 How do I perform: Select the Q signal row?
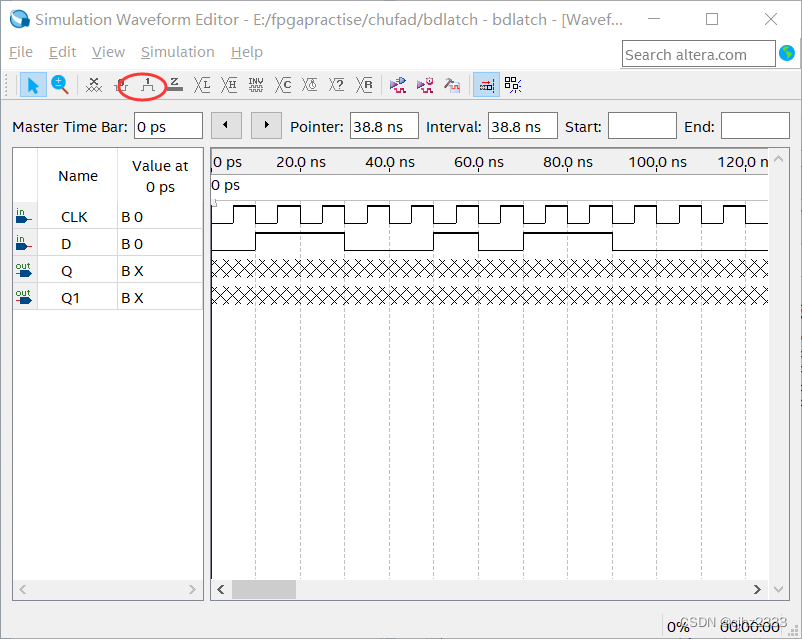108,271
